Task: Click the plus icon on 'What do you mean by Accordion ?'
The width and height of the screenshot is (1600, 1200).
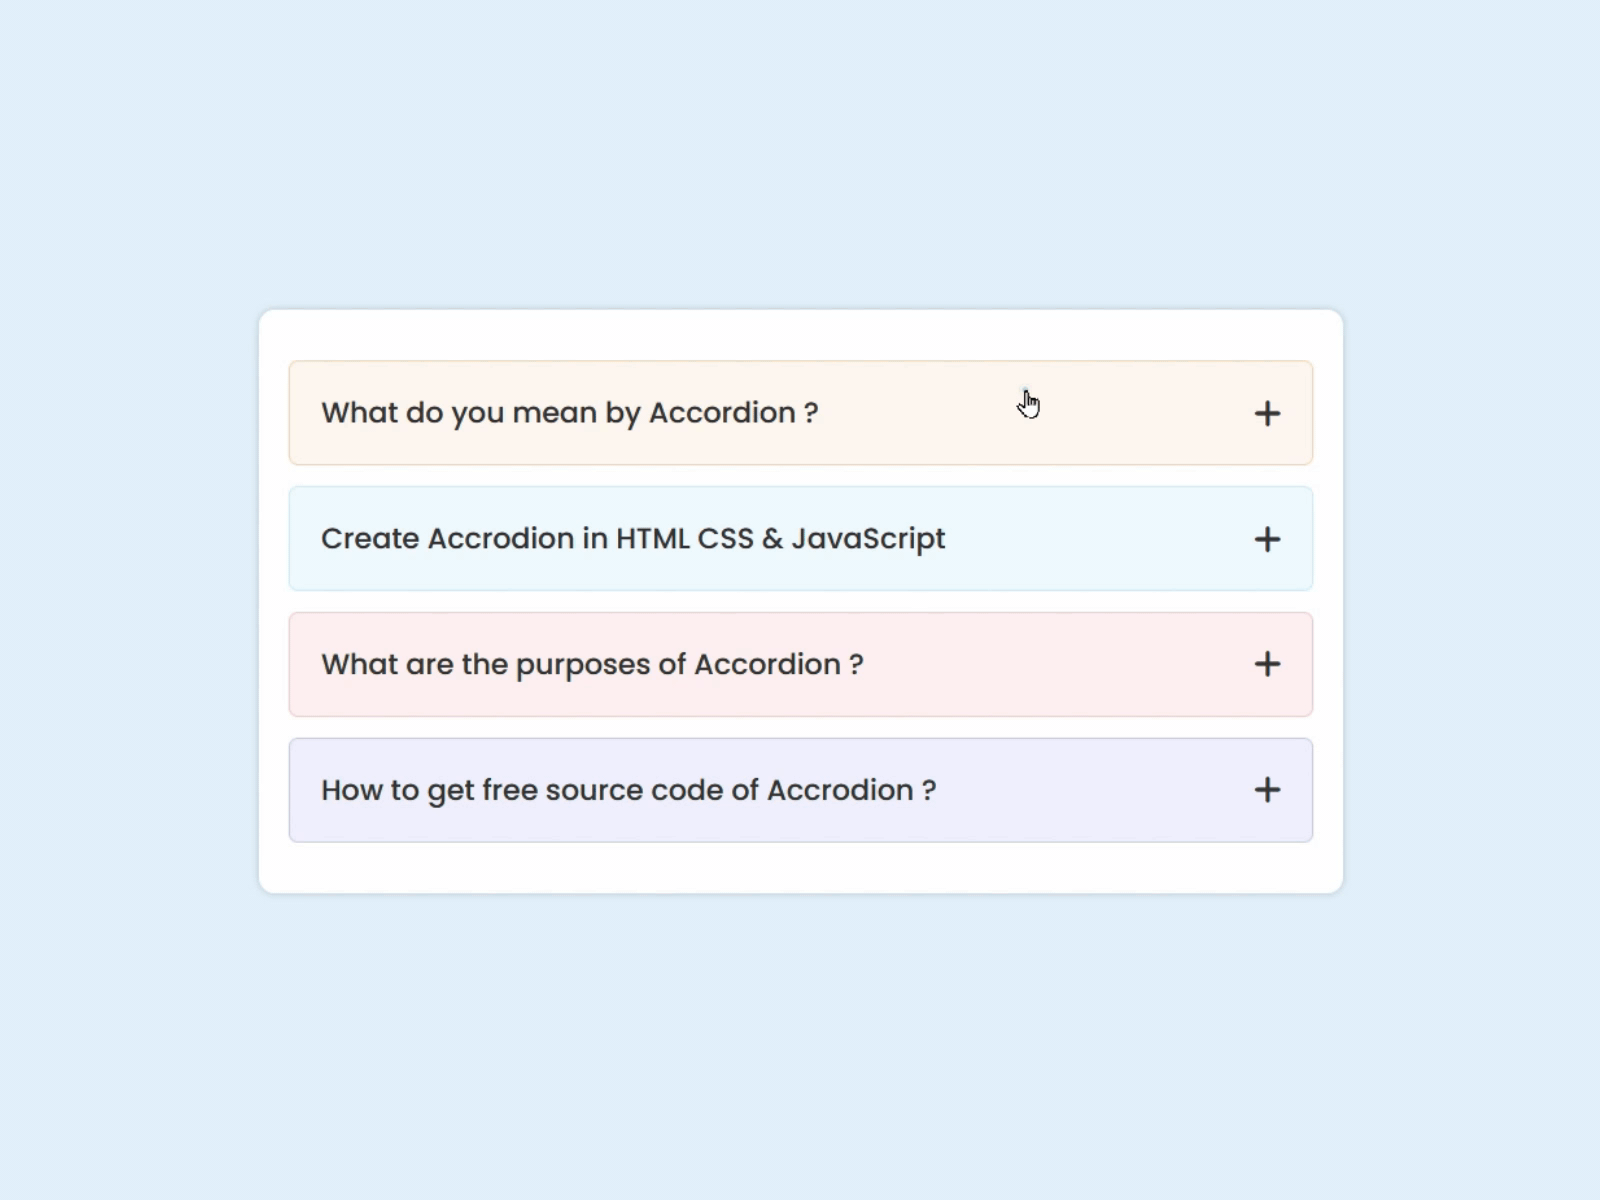Action: pos(1267,413)
